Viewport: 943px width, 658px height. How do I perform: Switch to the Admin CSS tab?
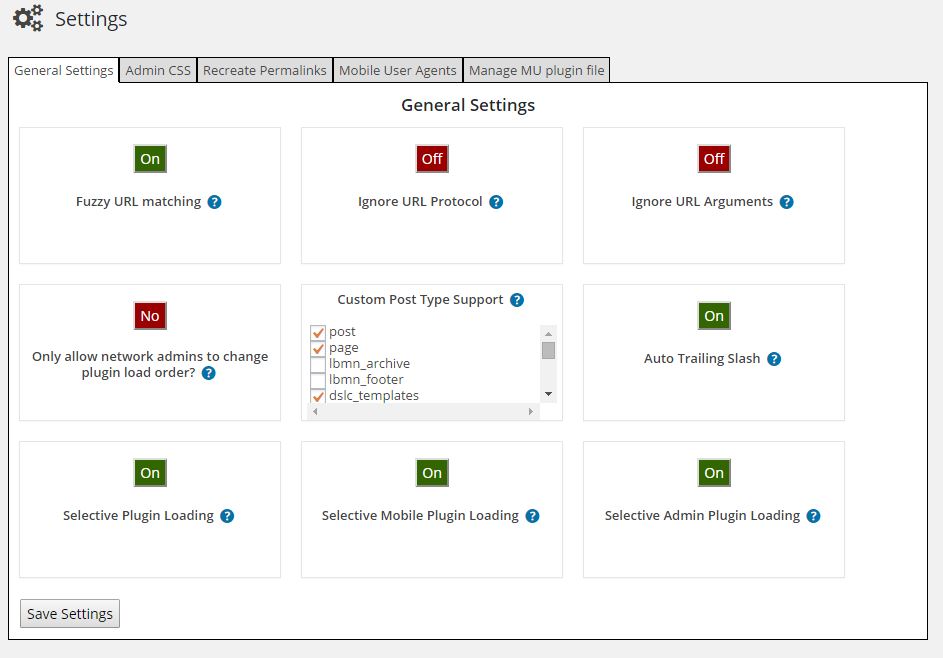point(158,70)
